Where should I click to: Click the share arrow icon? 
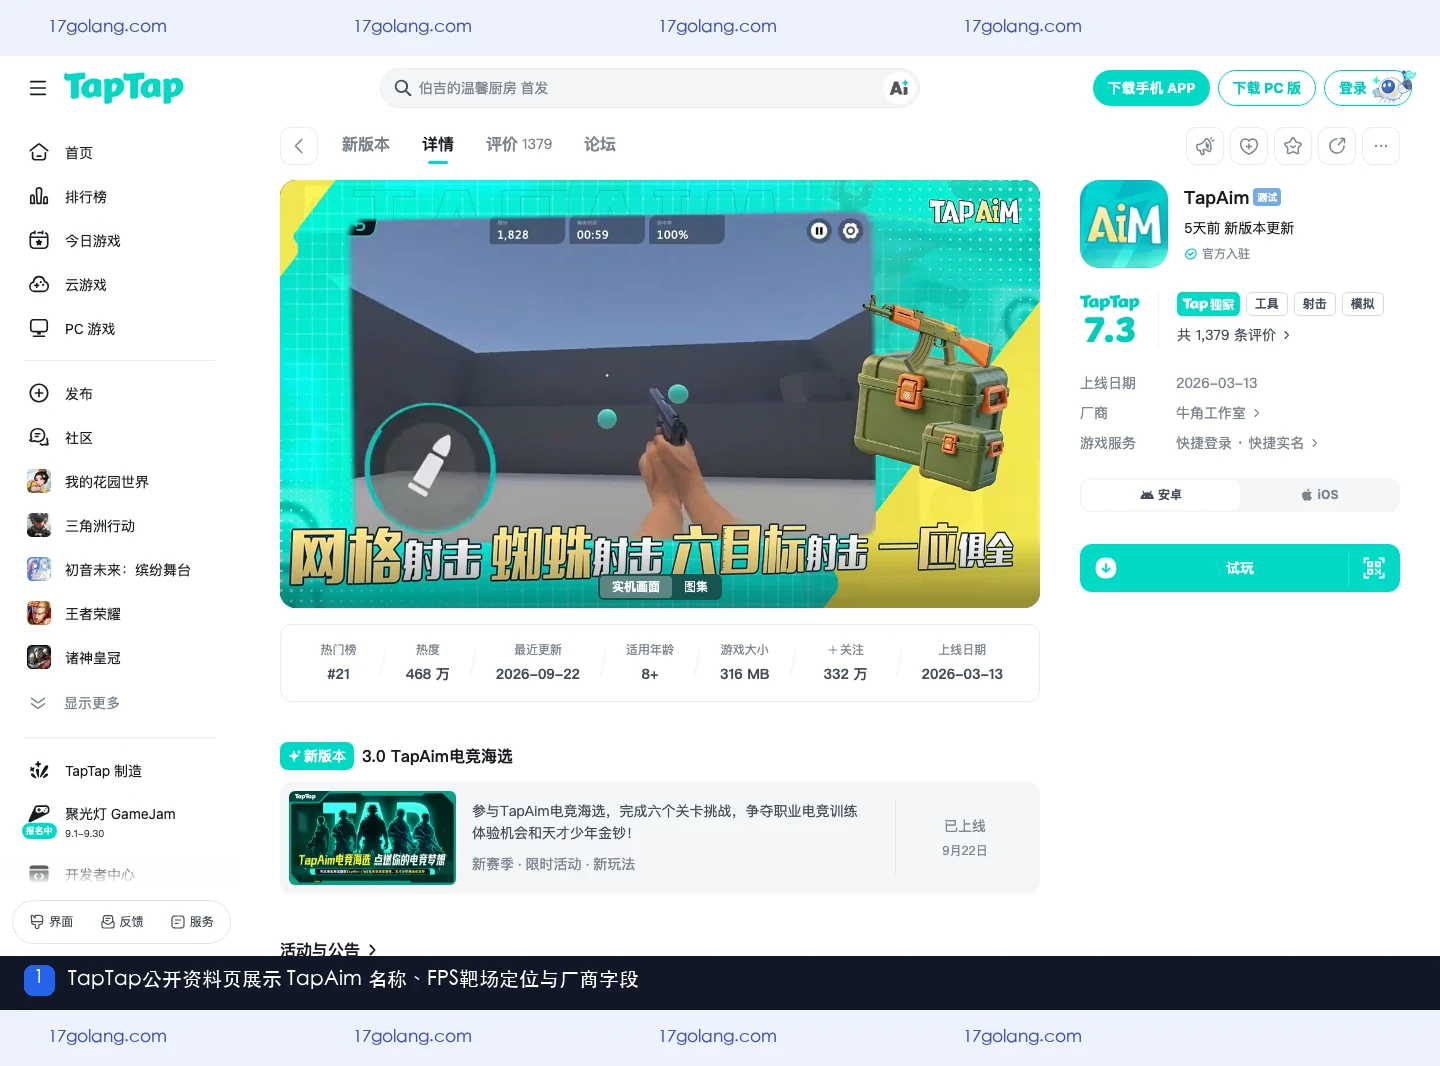click(1337, 146)
